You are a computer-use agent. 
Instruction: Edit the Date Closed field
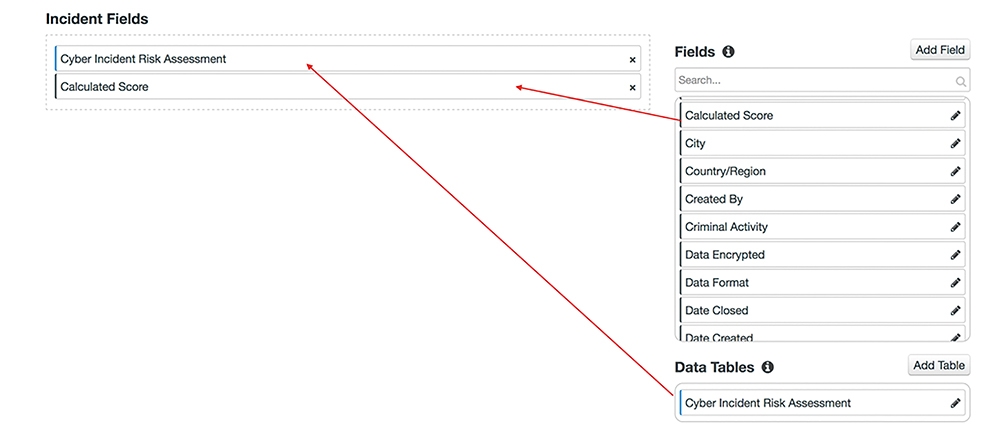955,311
